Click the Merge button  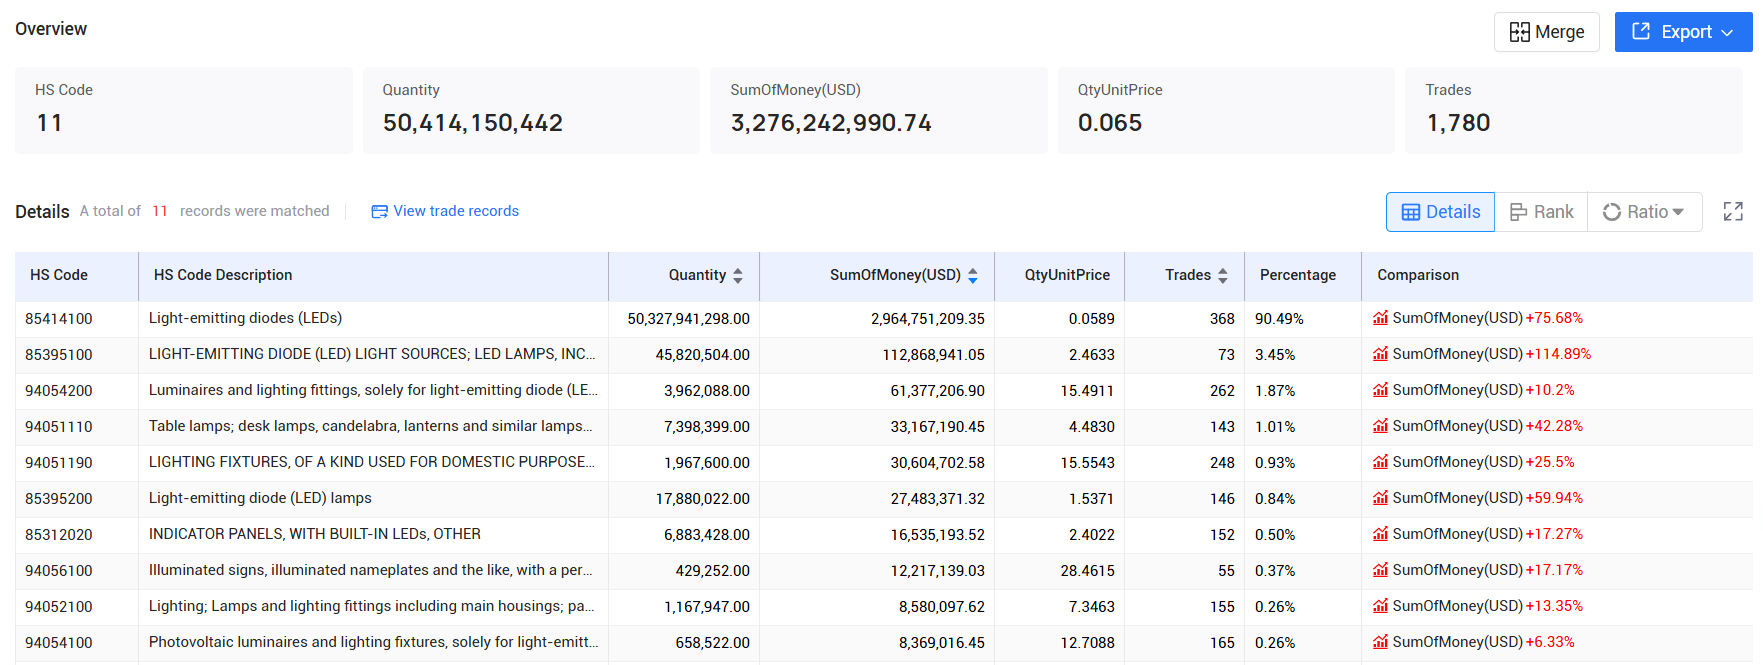coord(1546,32)
